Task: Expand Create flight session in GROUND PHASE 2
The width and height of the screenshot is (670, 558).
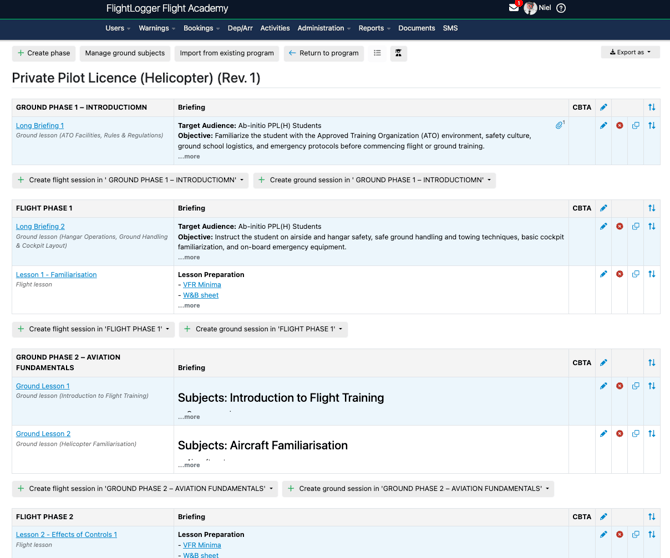Action: click(x=145, y=488)
